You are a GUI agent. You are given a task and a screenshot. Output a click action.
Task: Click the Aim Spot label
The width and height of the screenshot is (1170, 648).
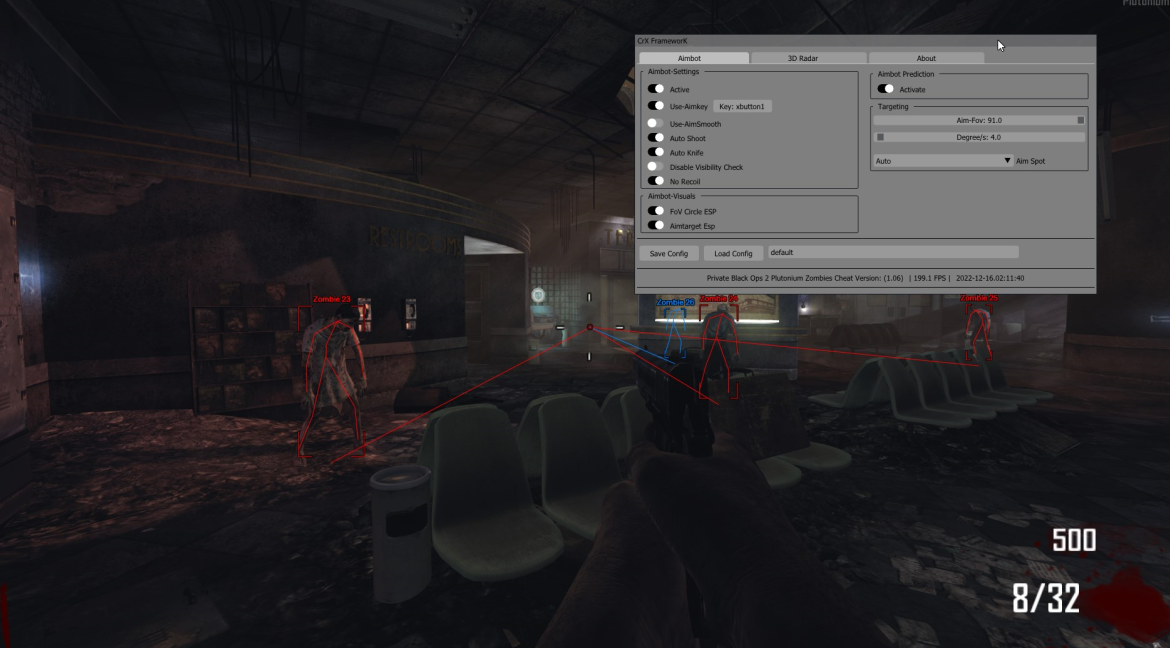[x=1030, y=161]
